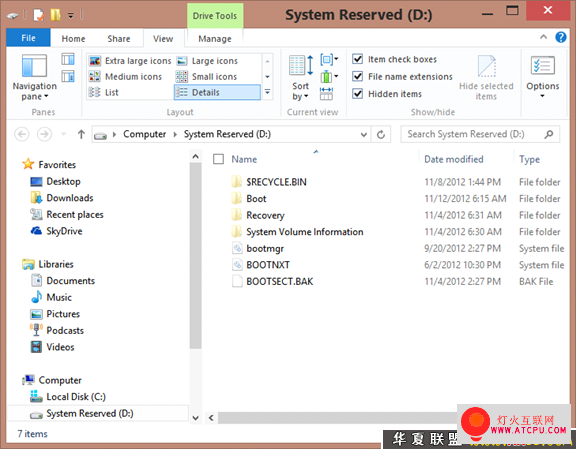
Task: Click System Reserved (D:) breadcrumb segment
Action: coord(227,134)
